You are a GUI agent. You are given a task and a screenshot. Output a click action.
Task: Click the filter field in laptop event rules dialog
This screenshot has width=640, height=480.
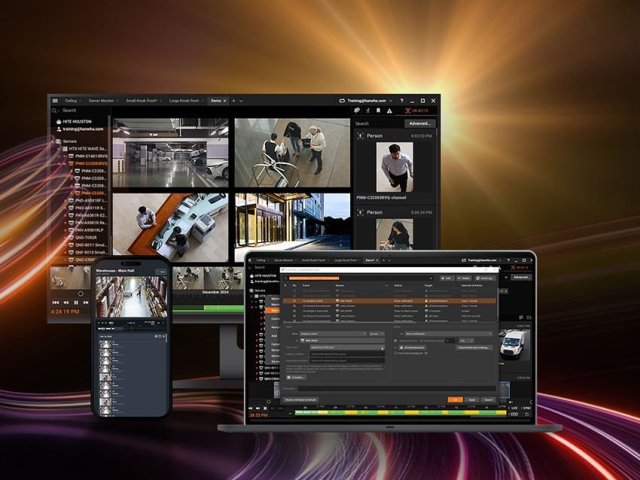[x=360, y=278]
